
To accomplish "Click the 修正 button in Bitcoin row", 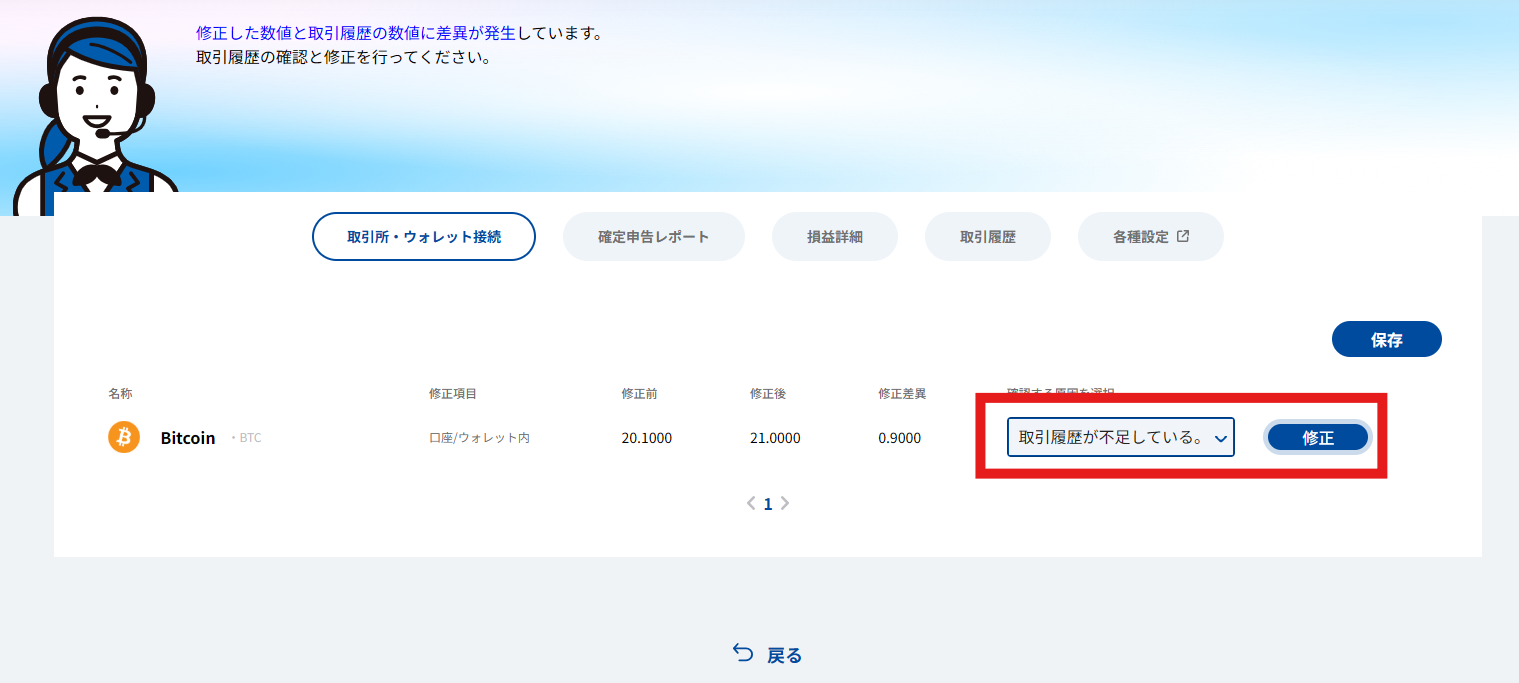I will pyautogui.click(x=1318, y=437).
